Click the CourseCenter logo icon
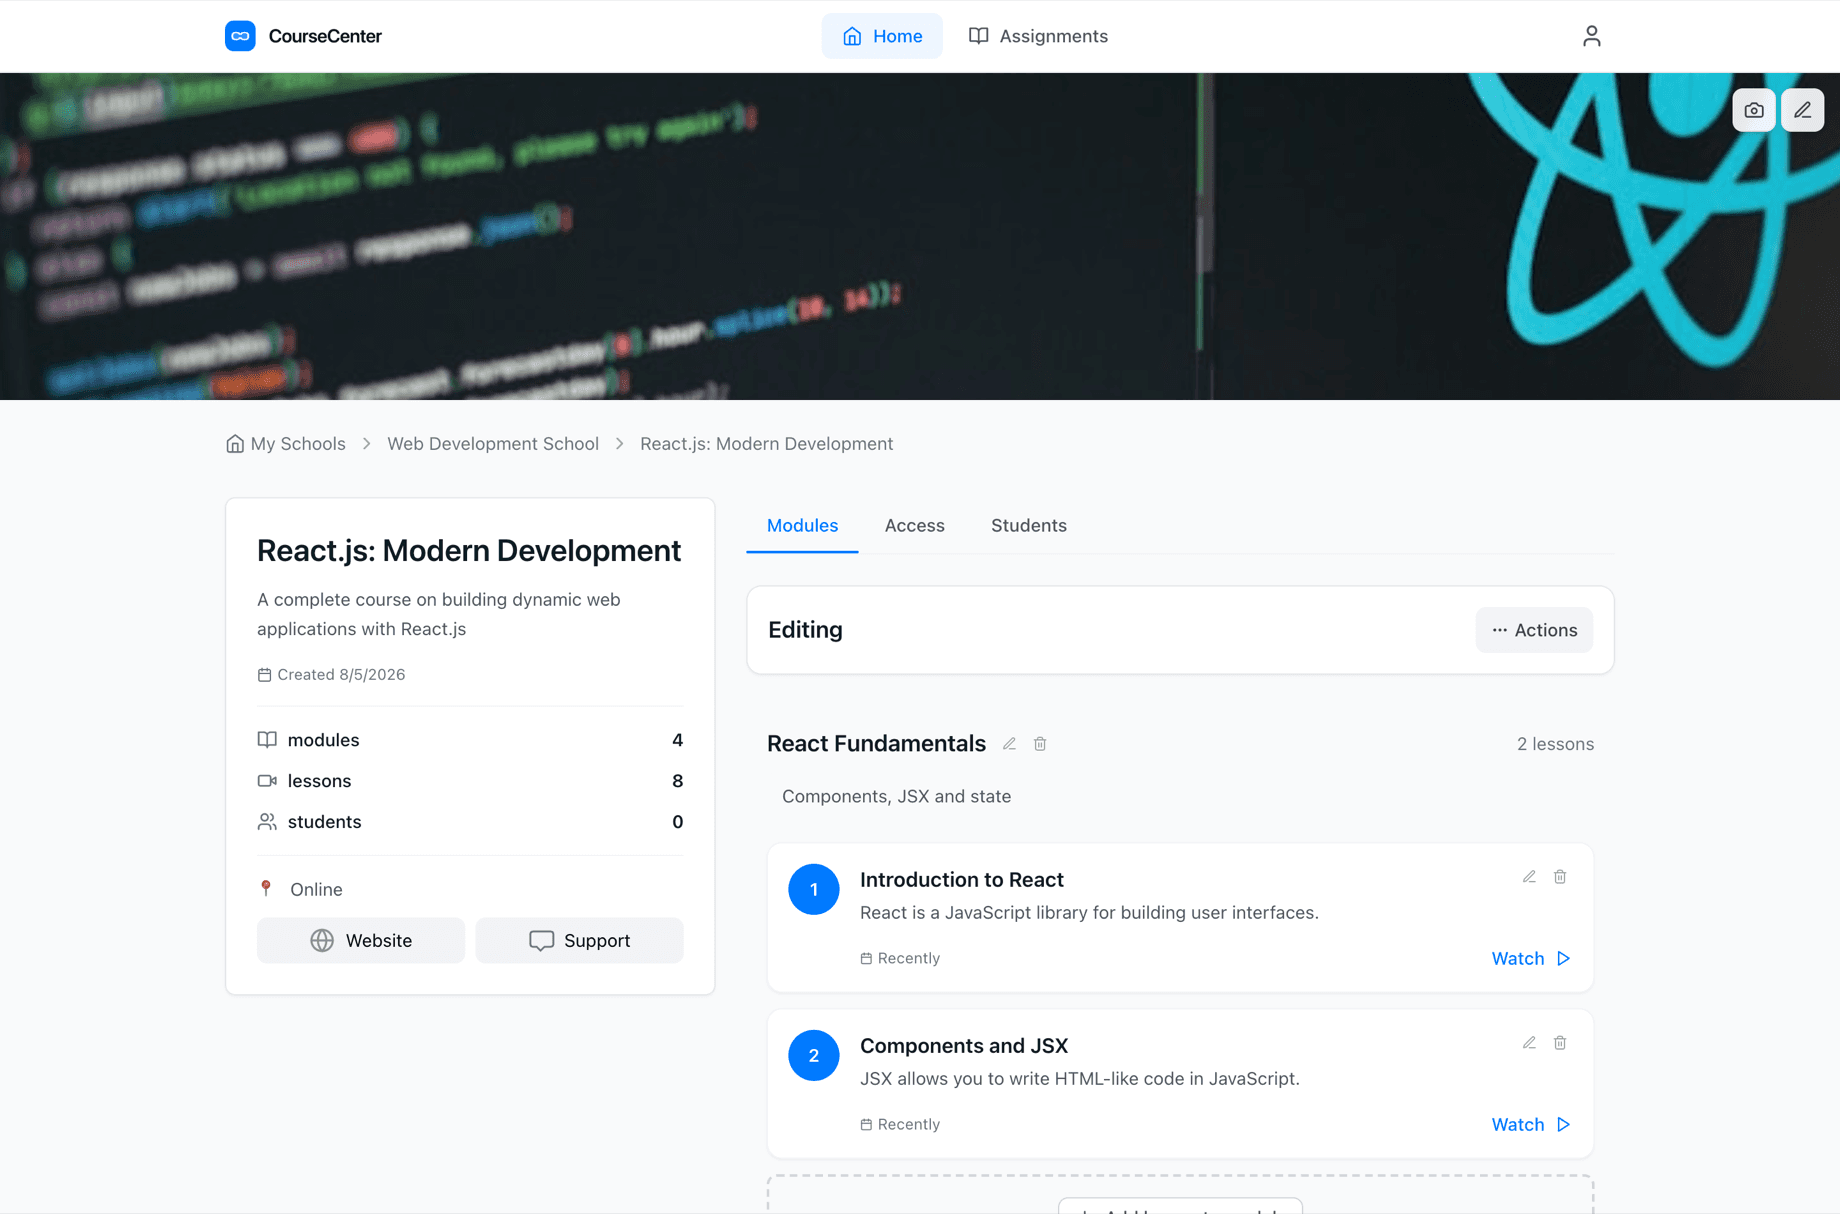 240,36
